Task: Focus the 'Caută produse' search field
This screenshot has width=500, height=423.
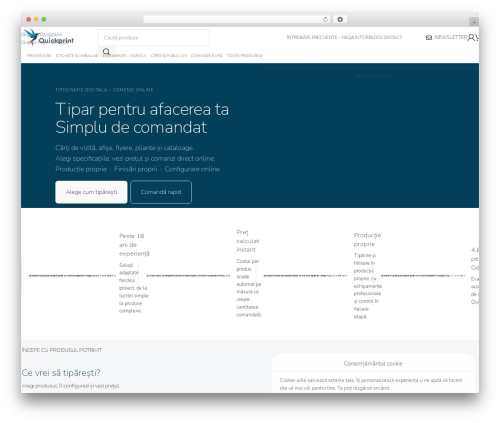Action: 154,37
